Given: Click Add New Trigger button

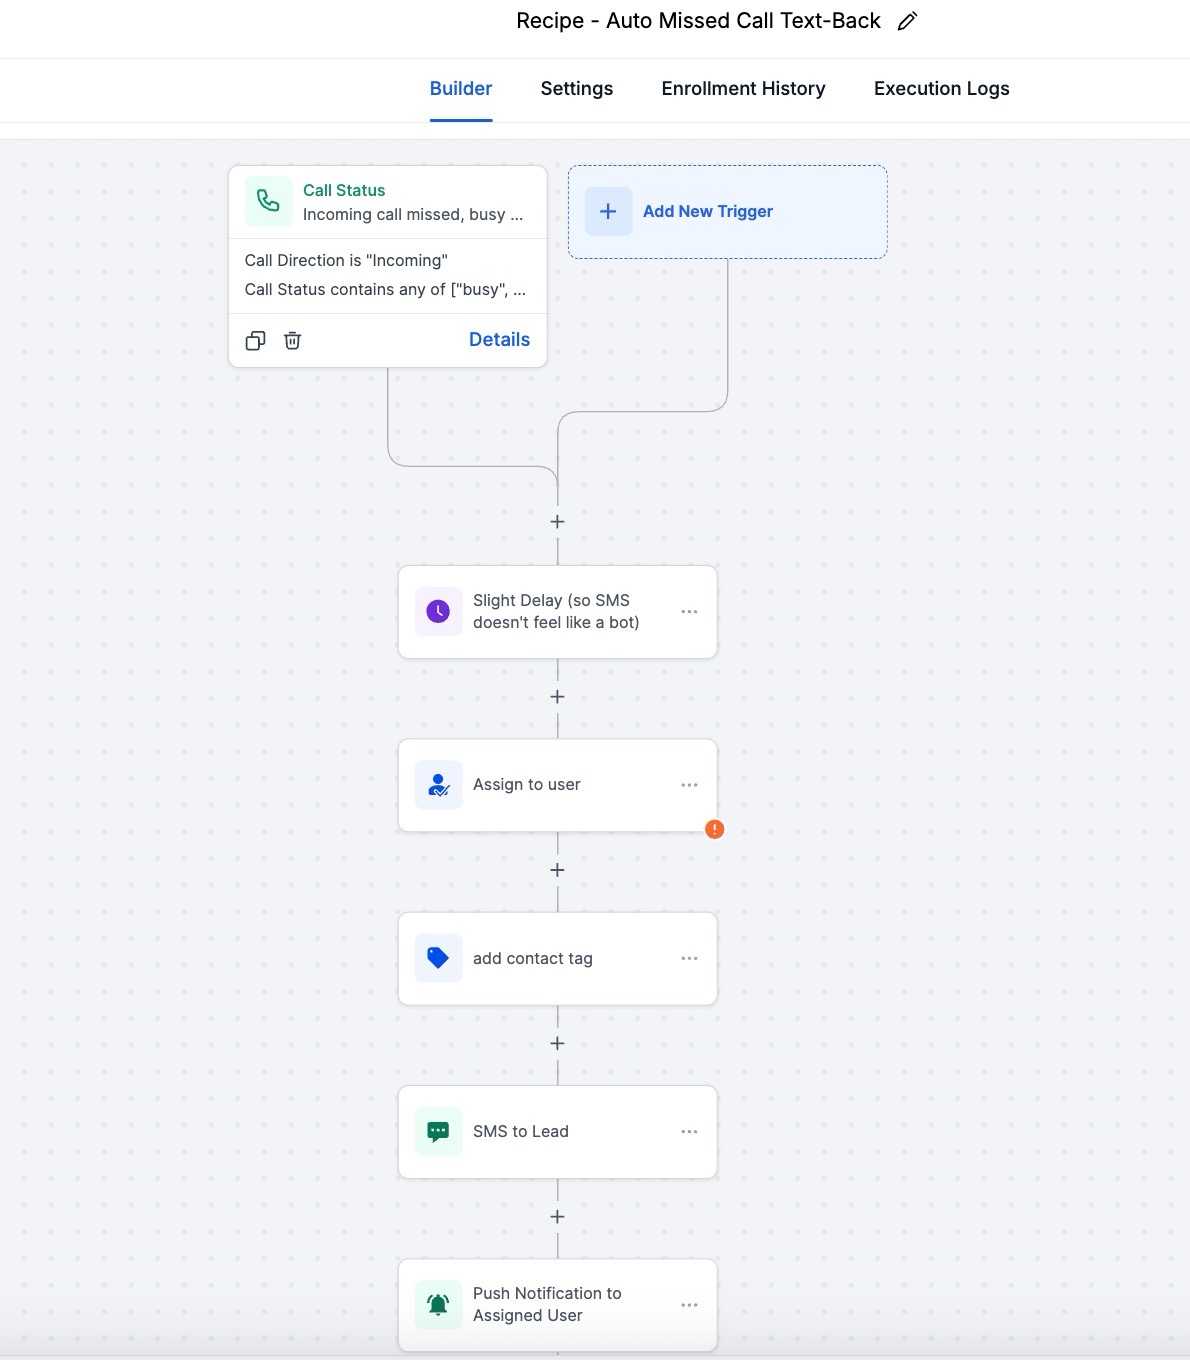Looking at the screenshot, I should (707, 212).
